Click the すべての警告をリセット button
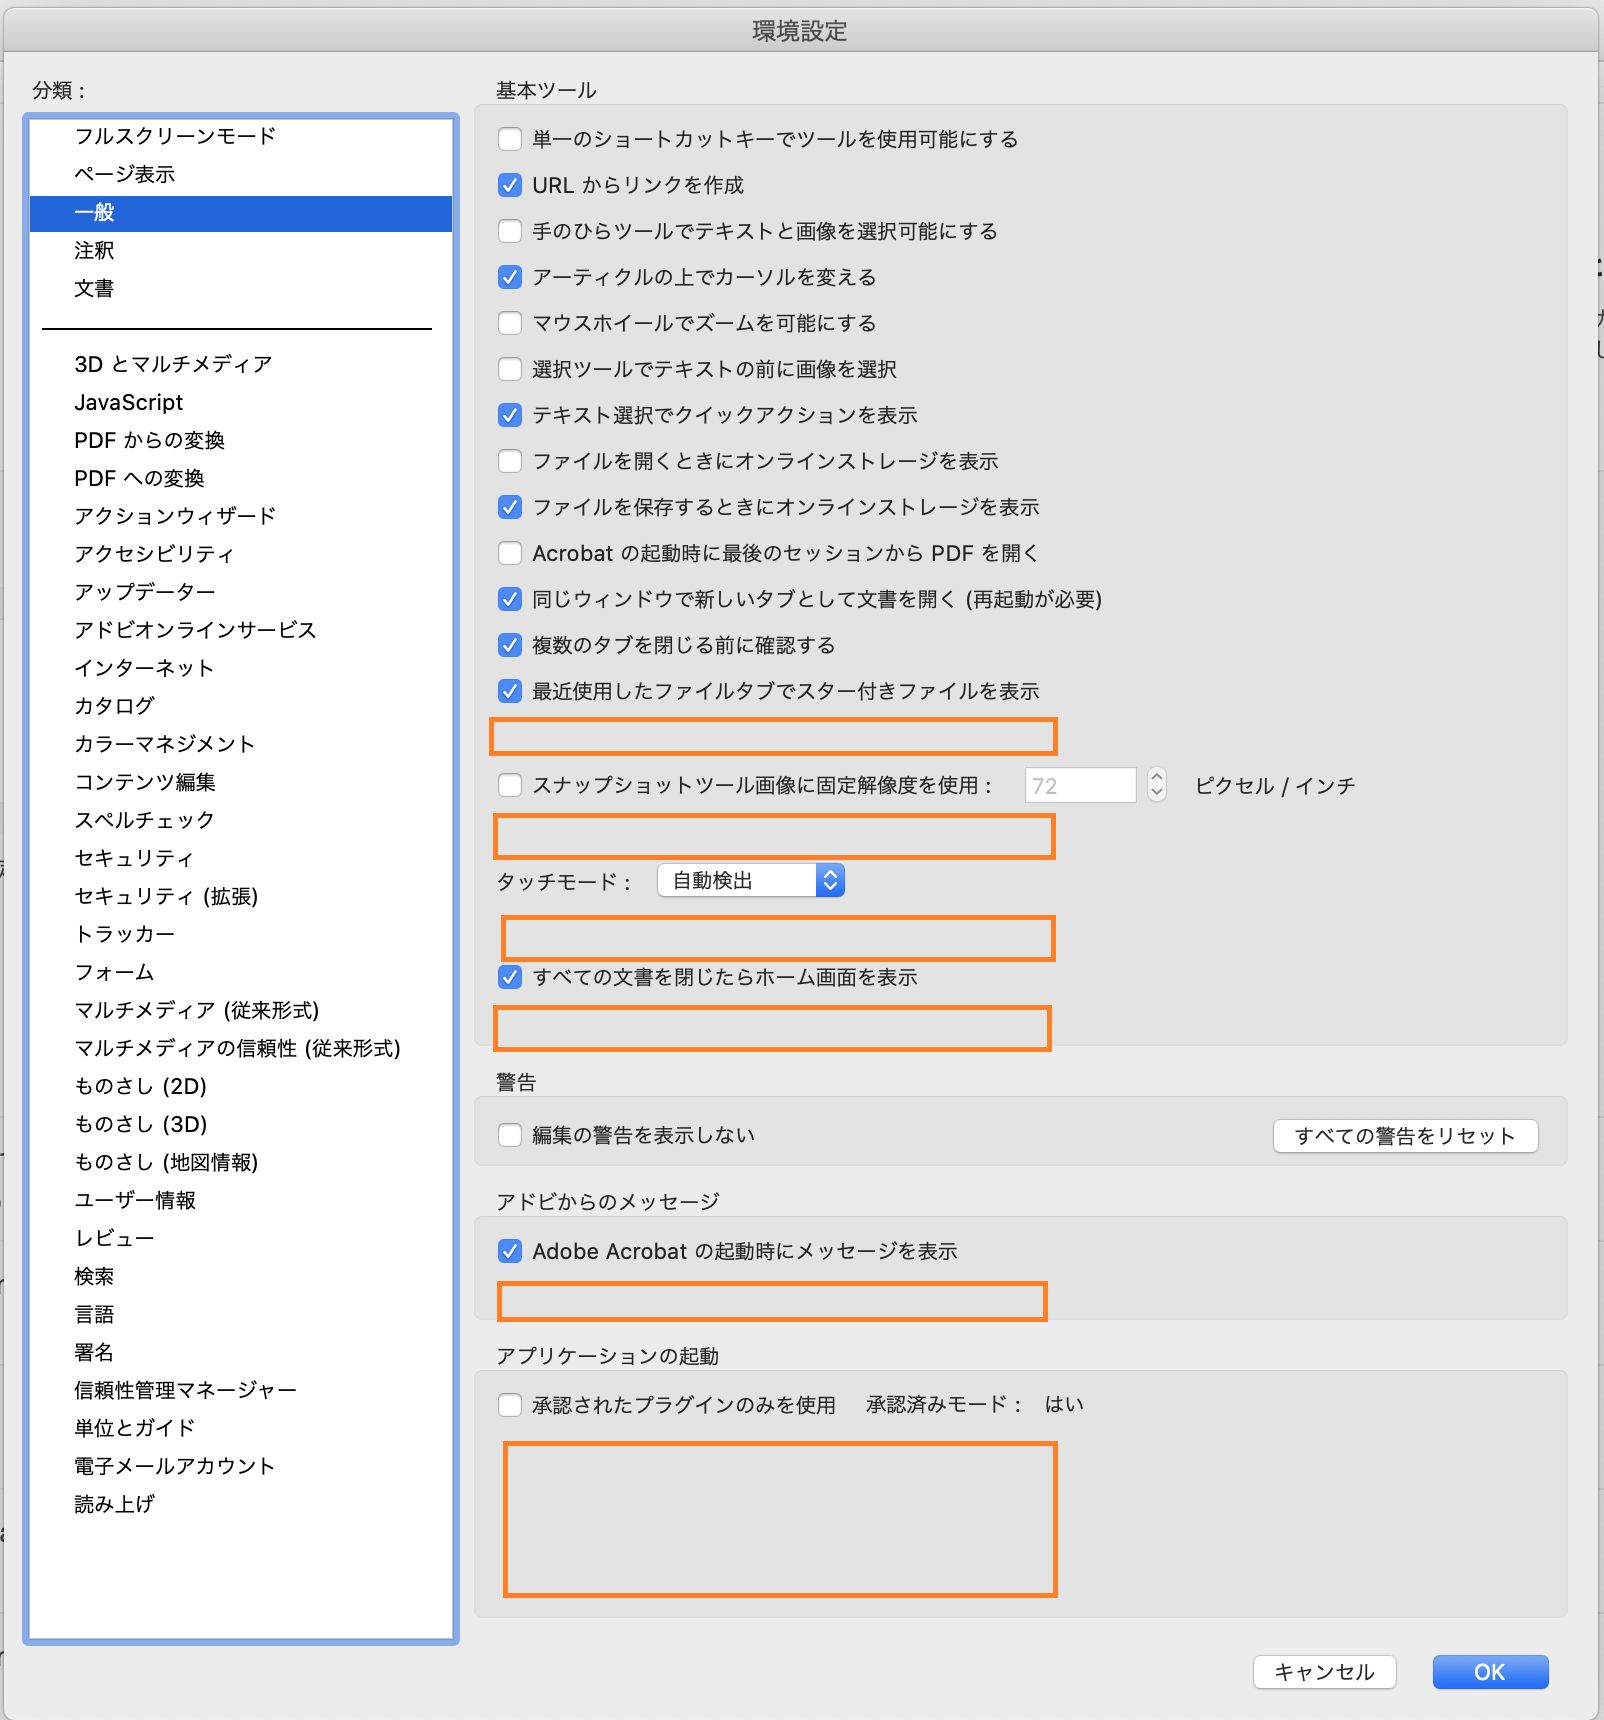 coord(1405,1135)
